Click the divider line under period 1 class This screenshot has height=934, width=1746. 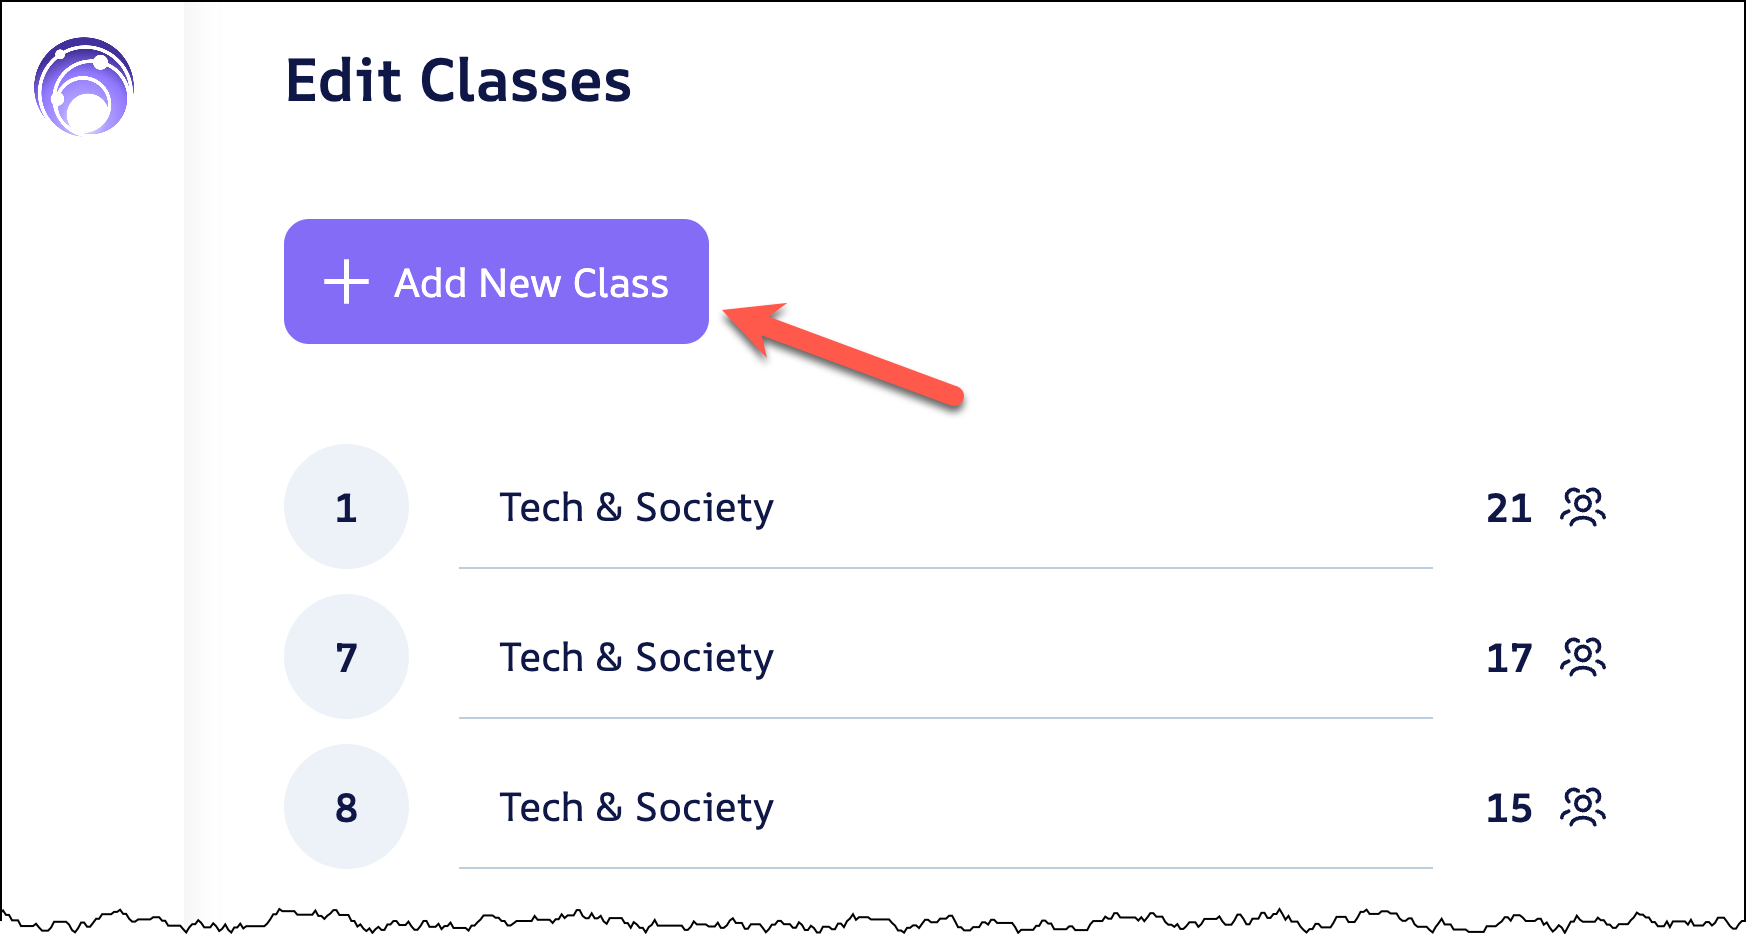click(x=945, y=568)
